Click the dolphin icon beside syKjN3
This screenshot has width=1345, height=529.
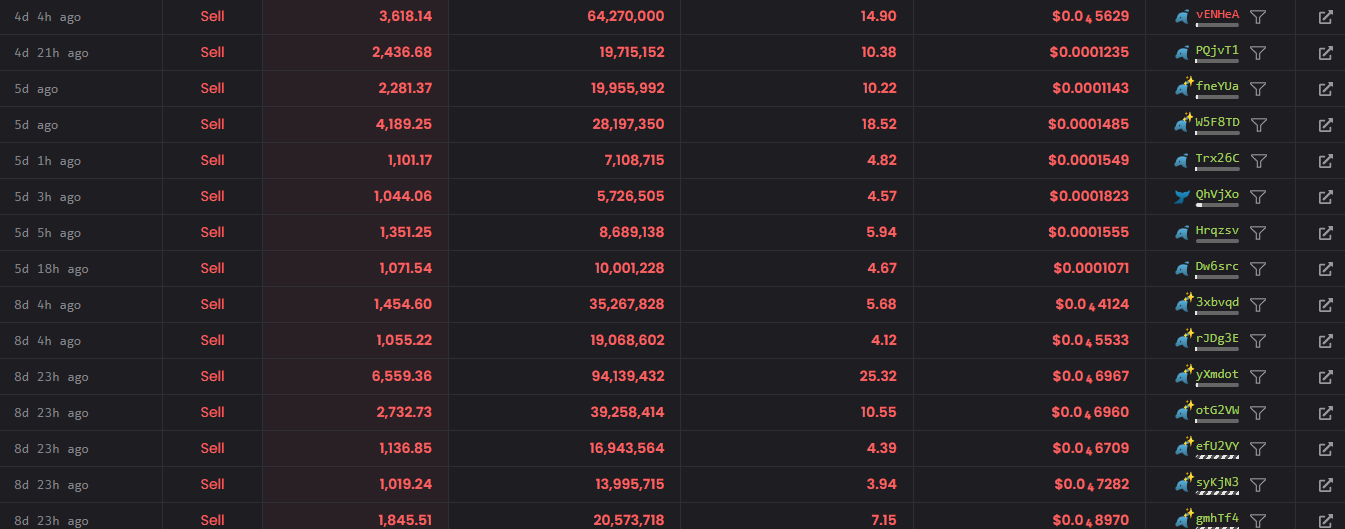(x=1184, y=484)
